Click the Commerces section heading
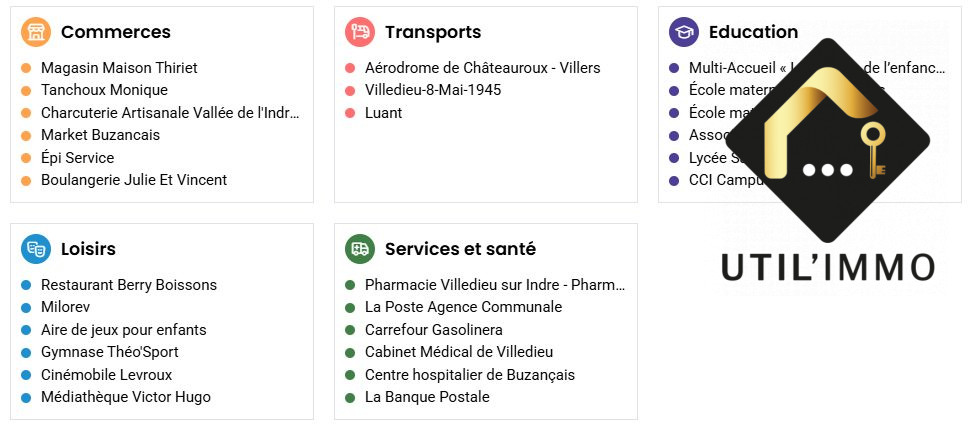This screenshot has height=427, width=969. 116,32
